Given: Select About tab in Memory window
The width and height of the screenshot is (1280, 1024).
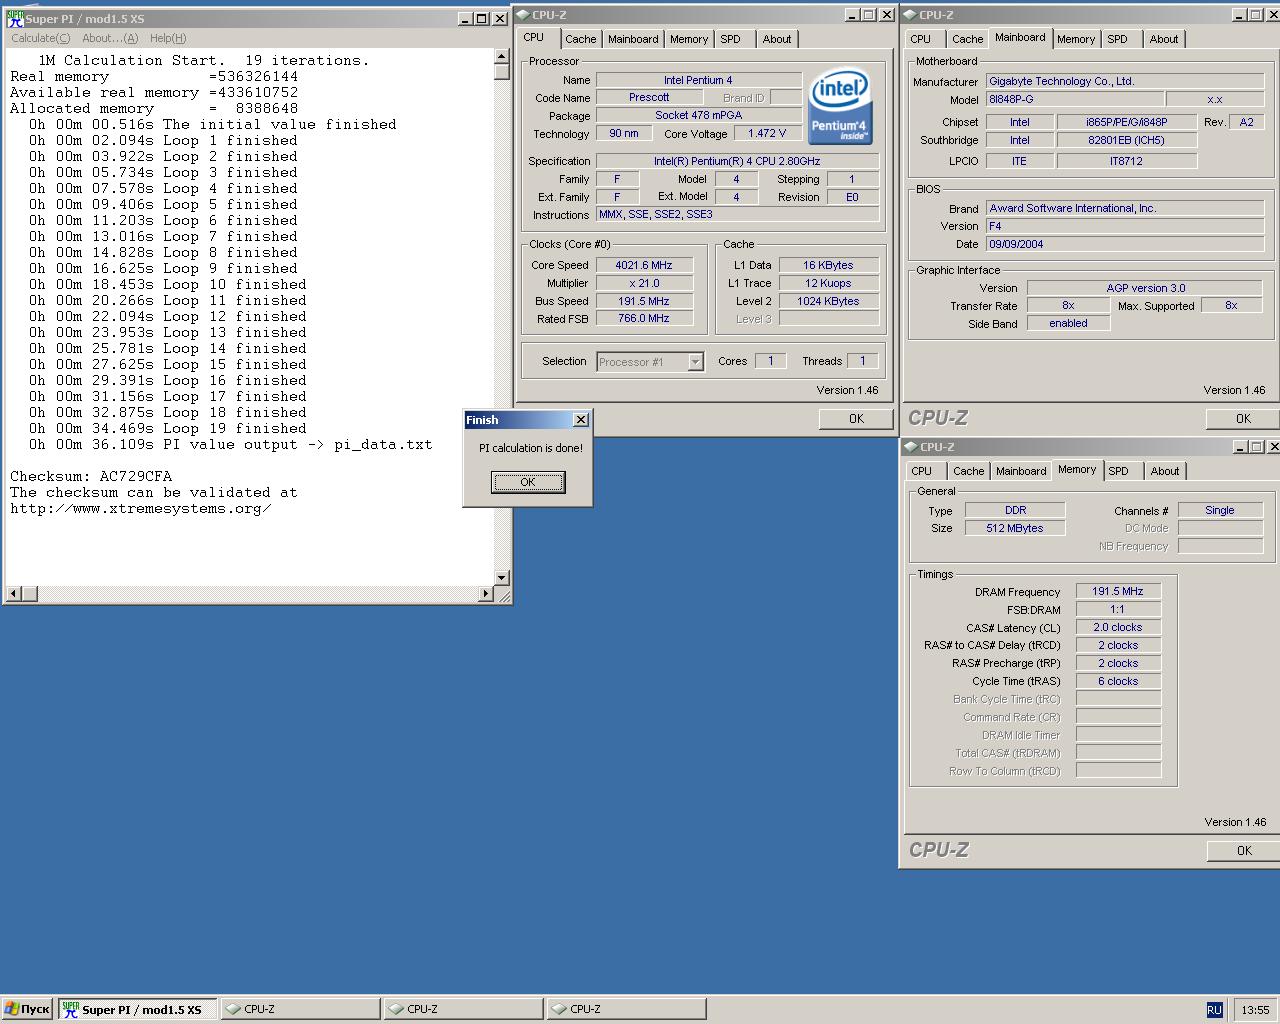Looking at the screenshot, I should click(x=1165, y=471).
